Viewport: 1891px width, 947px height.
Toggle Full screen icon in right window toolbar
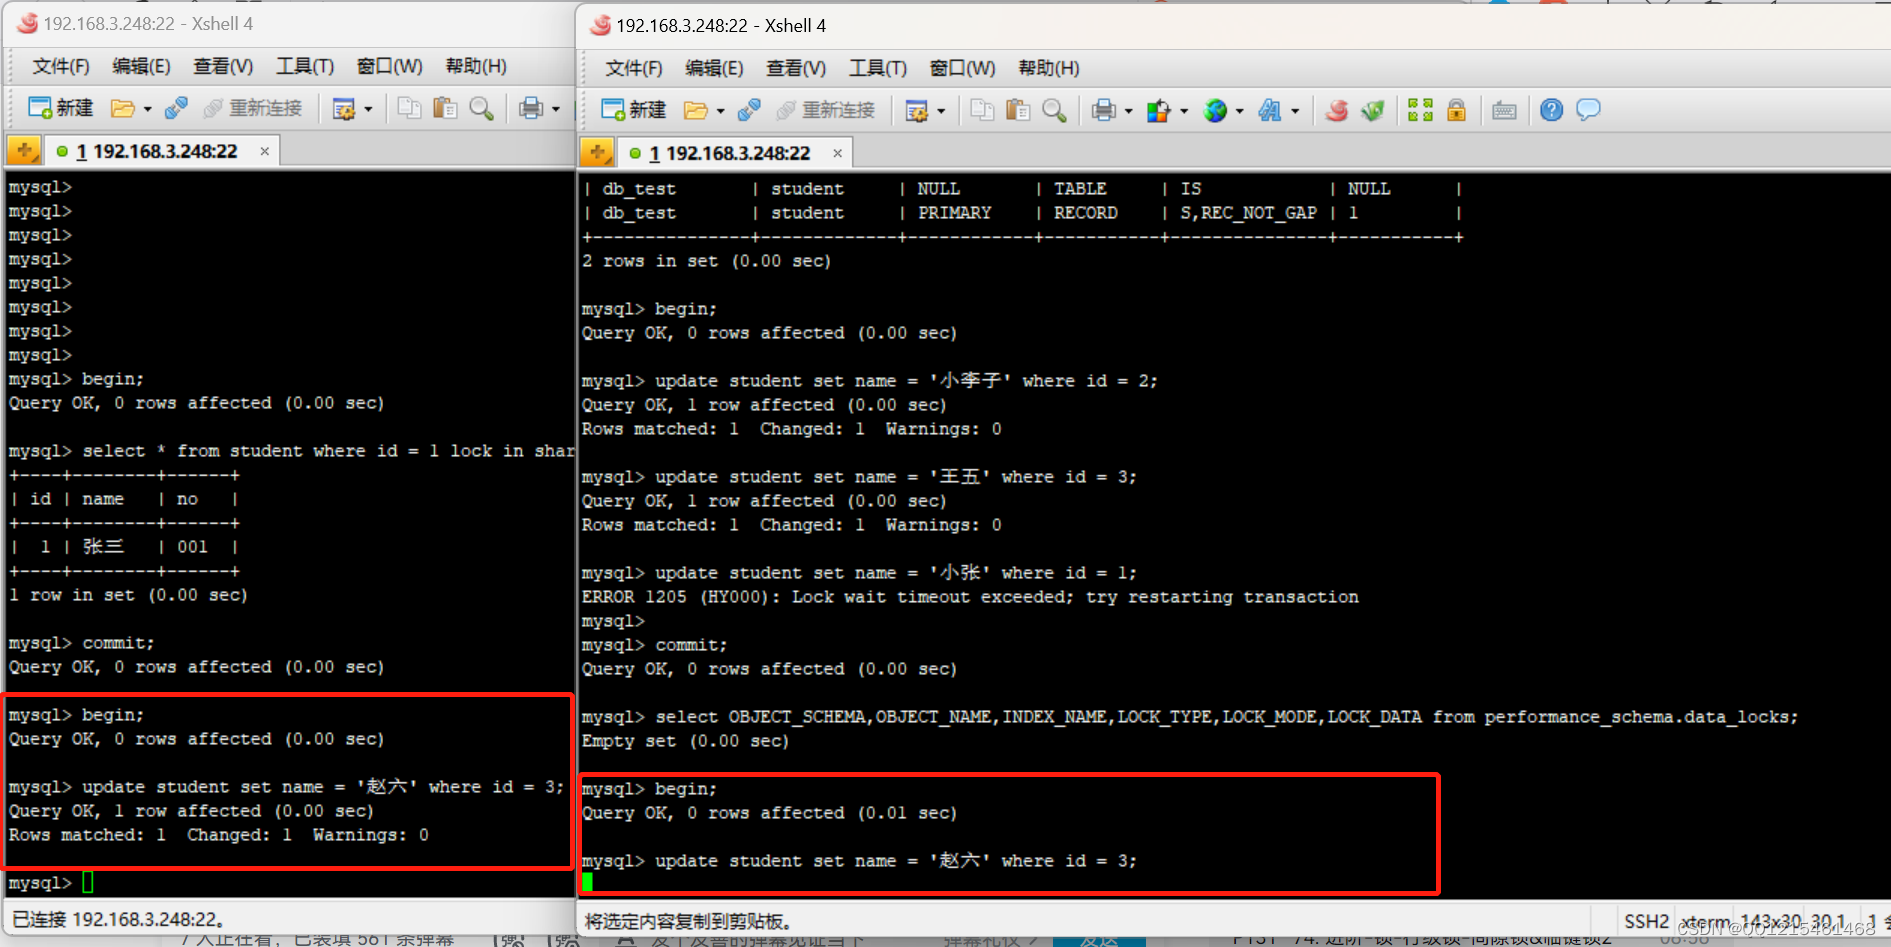tap(1420, 110)
